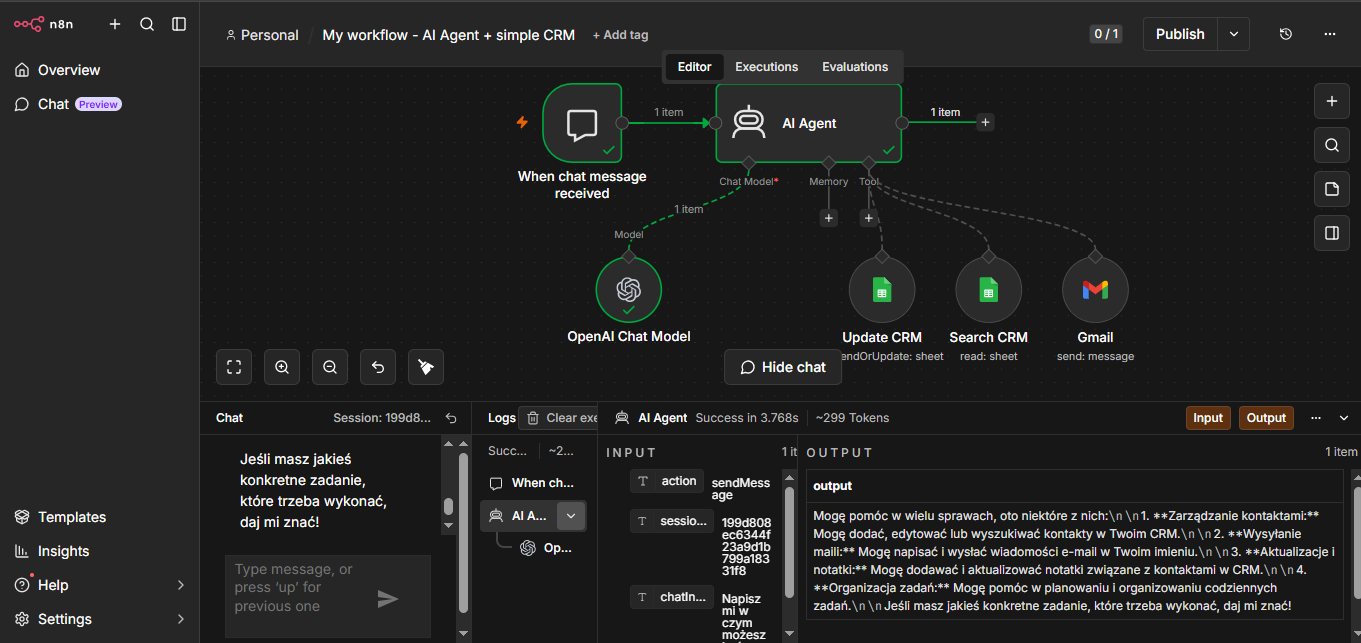Viewport: 1361px width, 643px height.
Task: Switch to the Evaluations tab
Action: pos(855,67)
